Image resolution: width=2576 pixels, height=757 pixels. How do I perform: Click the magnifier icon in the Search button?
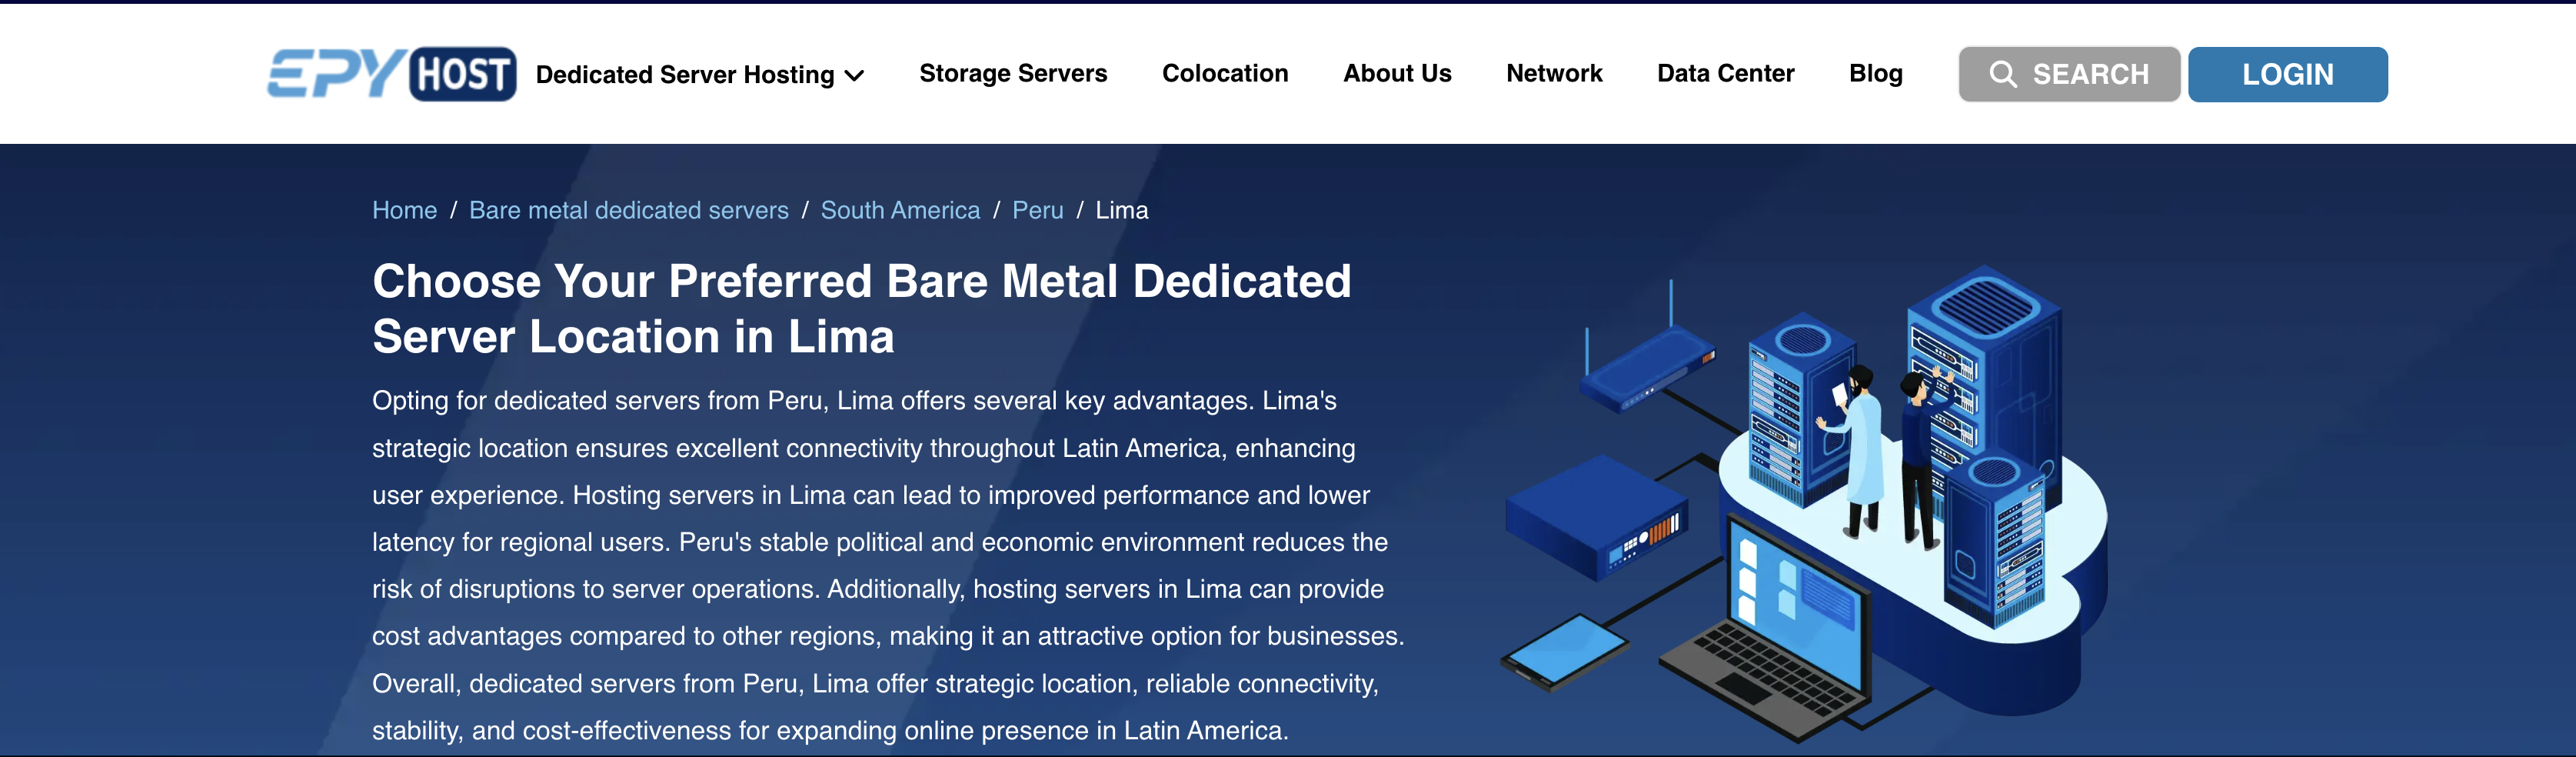pos(2002,74)
